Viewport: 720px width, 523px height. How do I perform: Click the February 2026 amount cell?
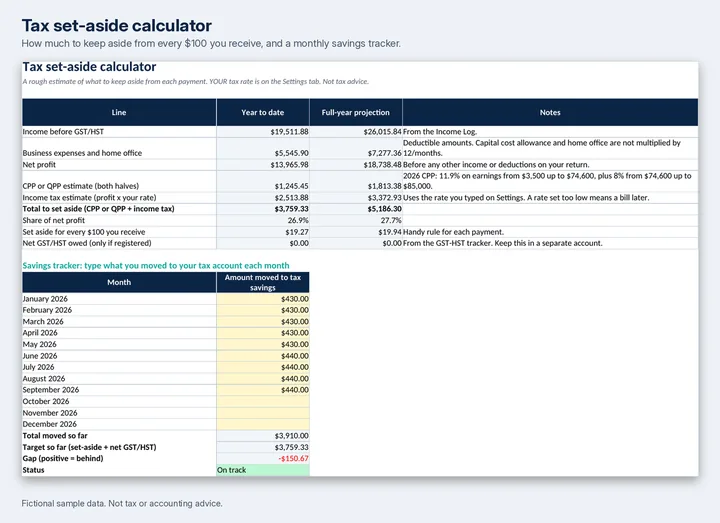(263, 310)
